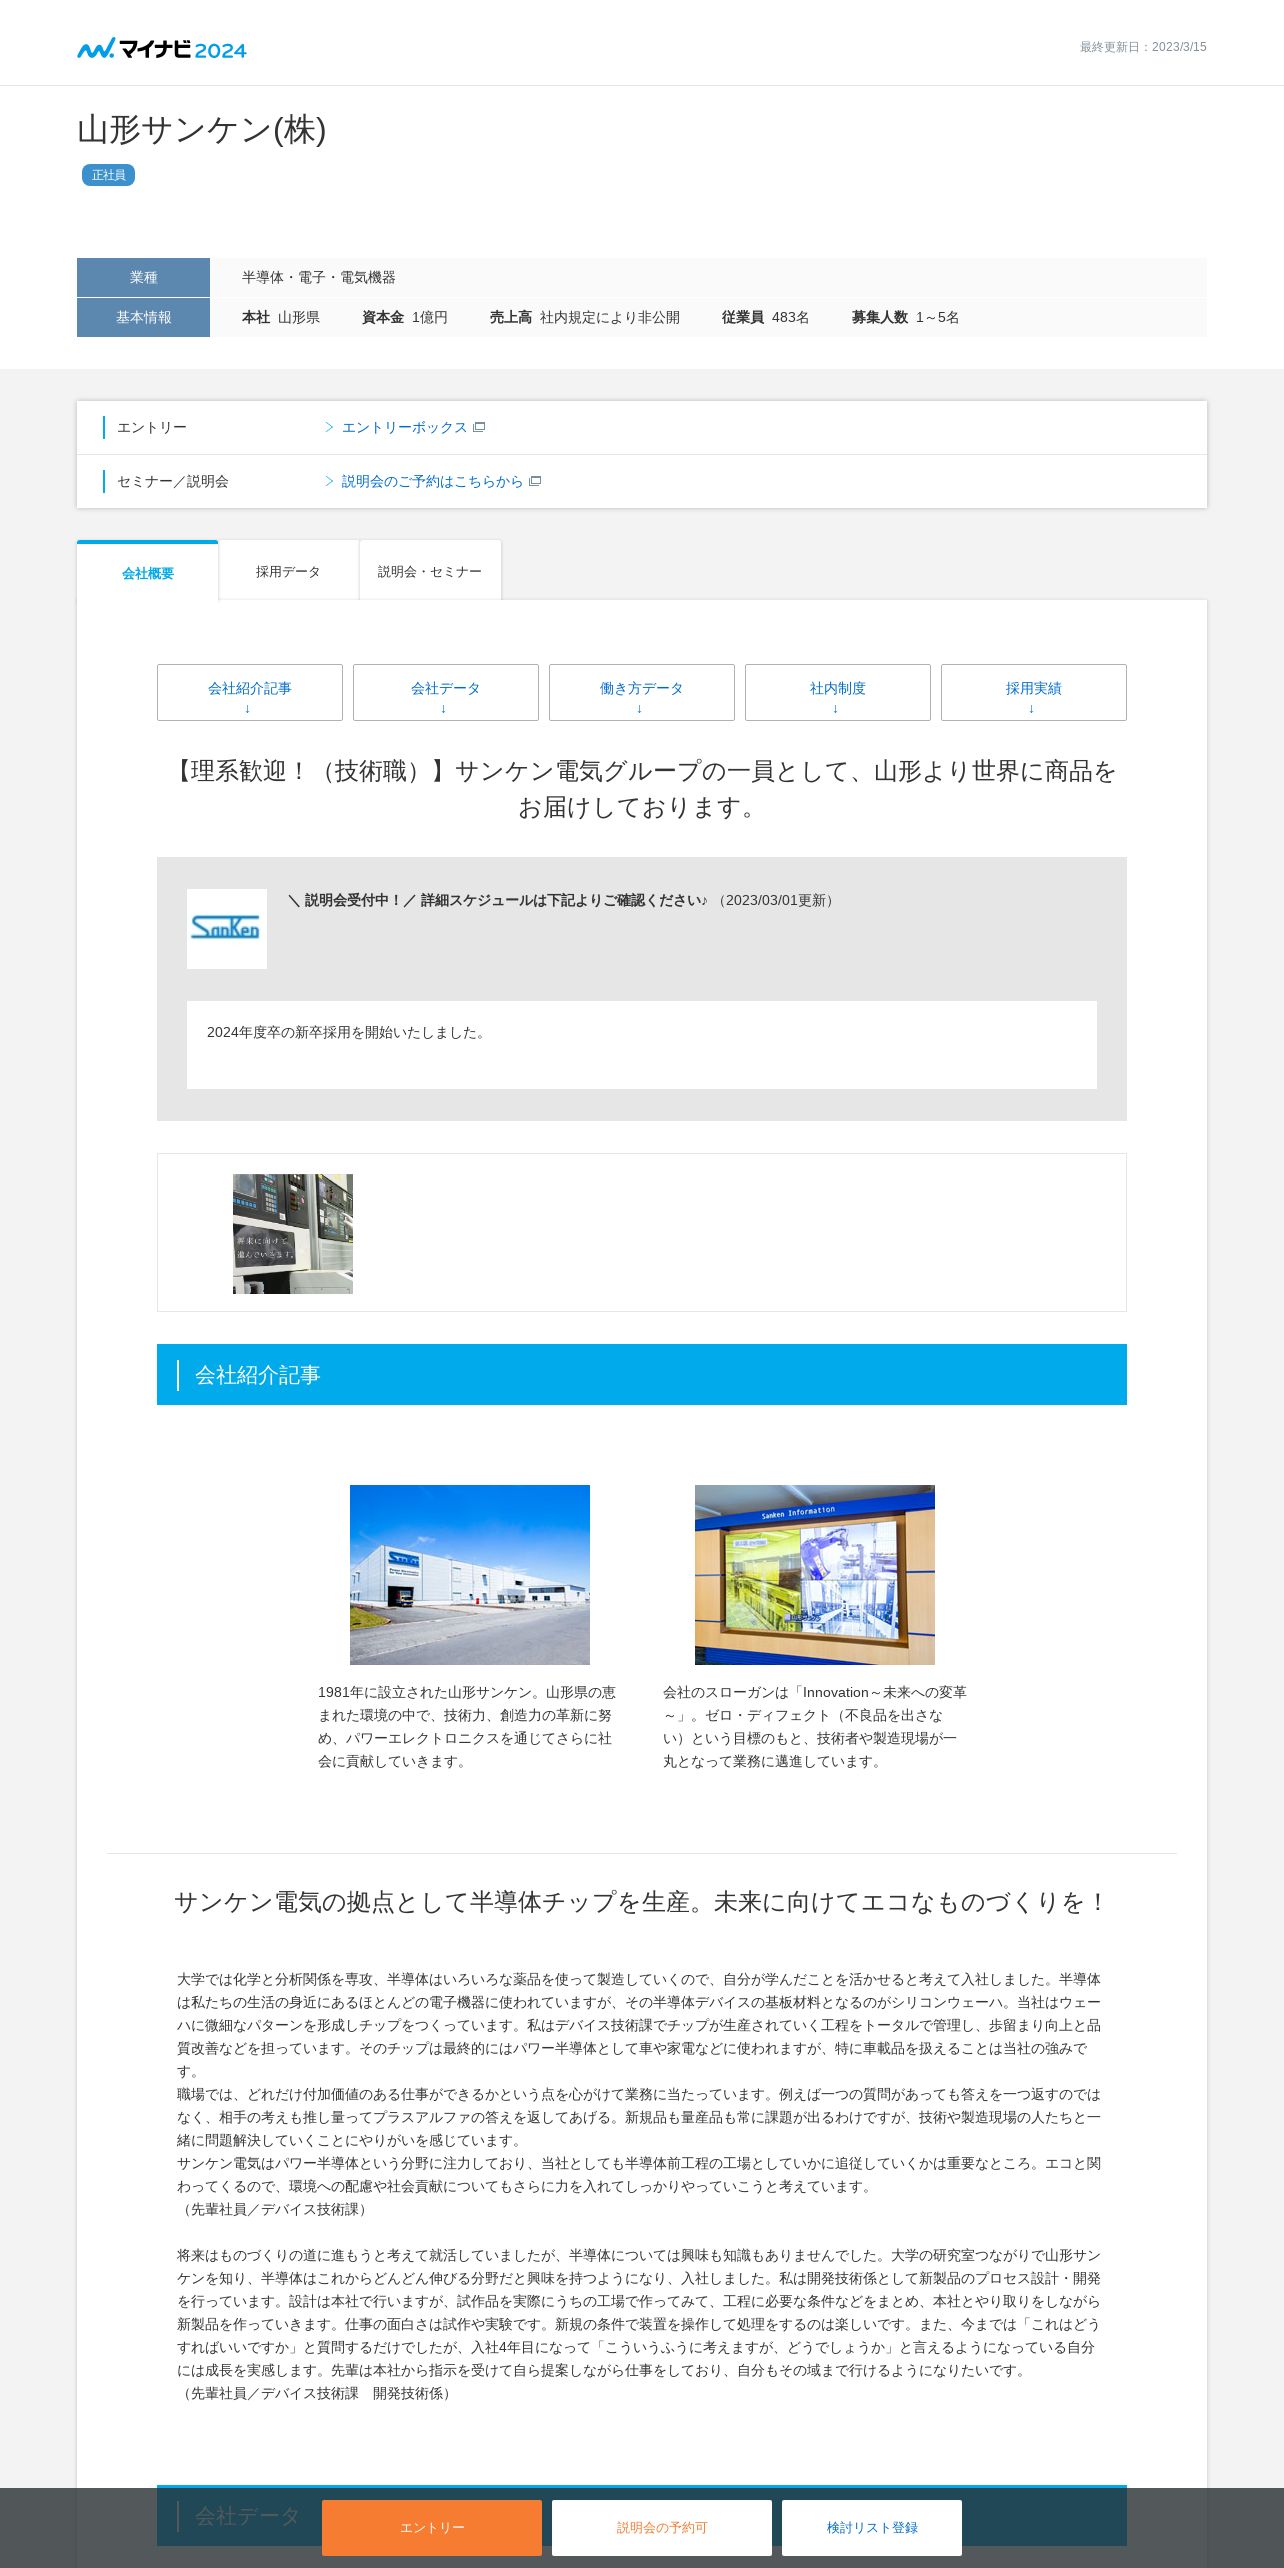
Task: Open the control panel equipment thumbnail
Action: (293, 1234)
